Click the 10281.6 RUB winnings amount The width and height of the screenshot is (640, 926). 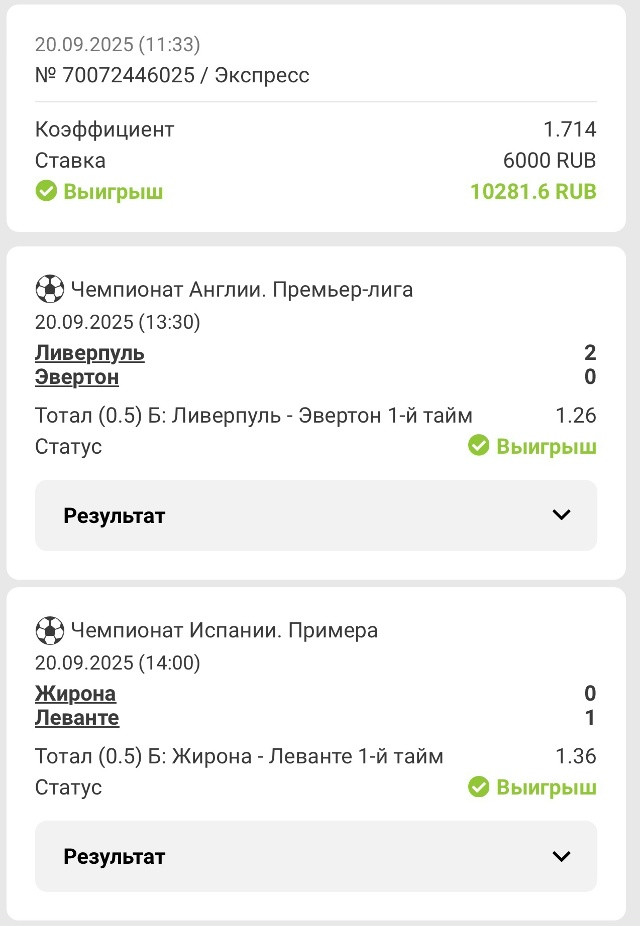(533, 191)
